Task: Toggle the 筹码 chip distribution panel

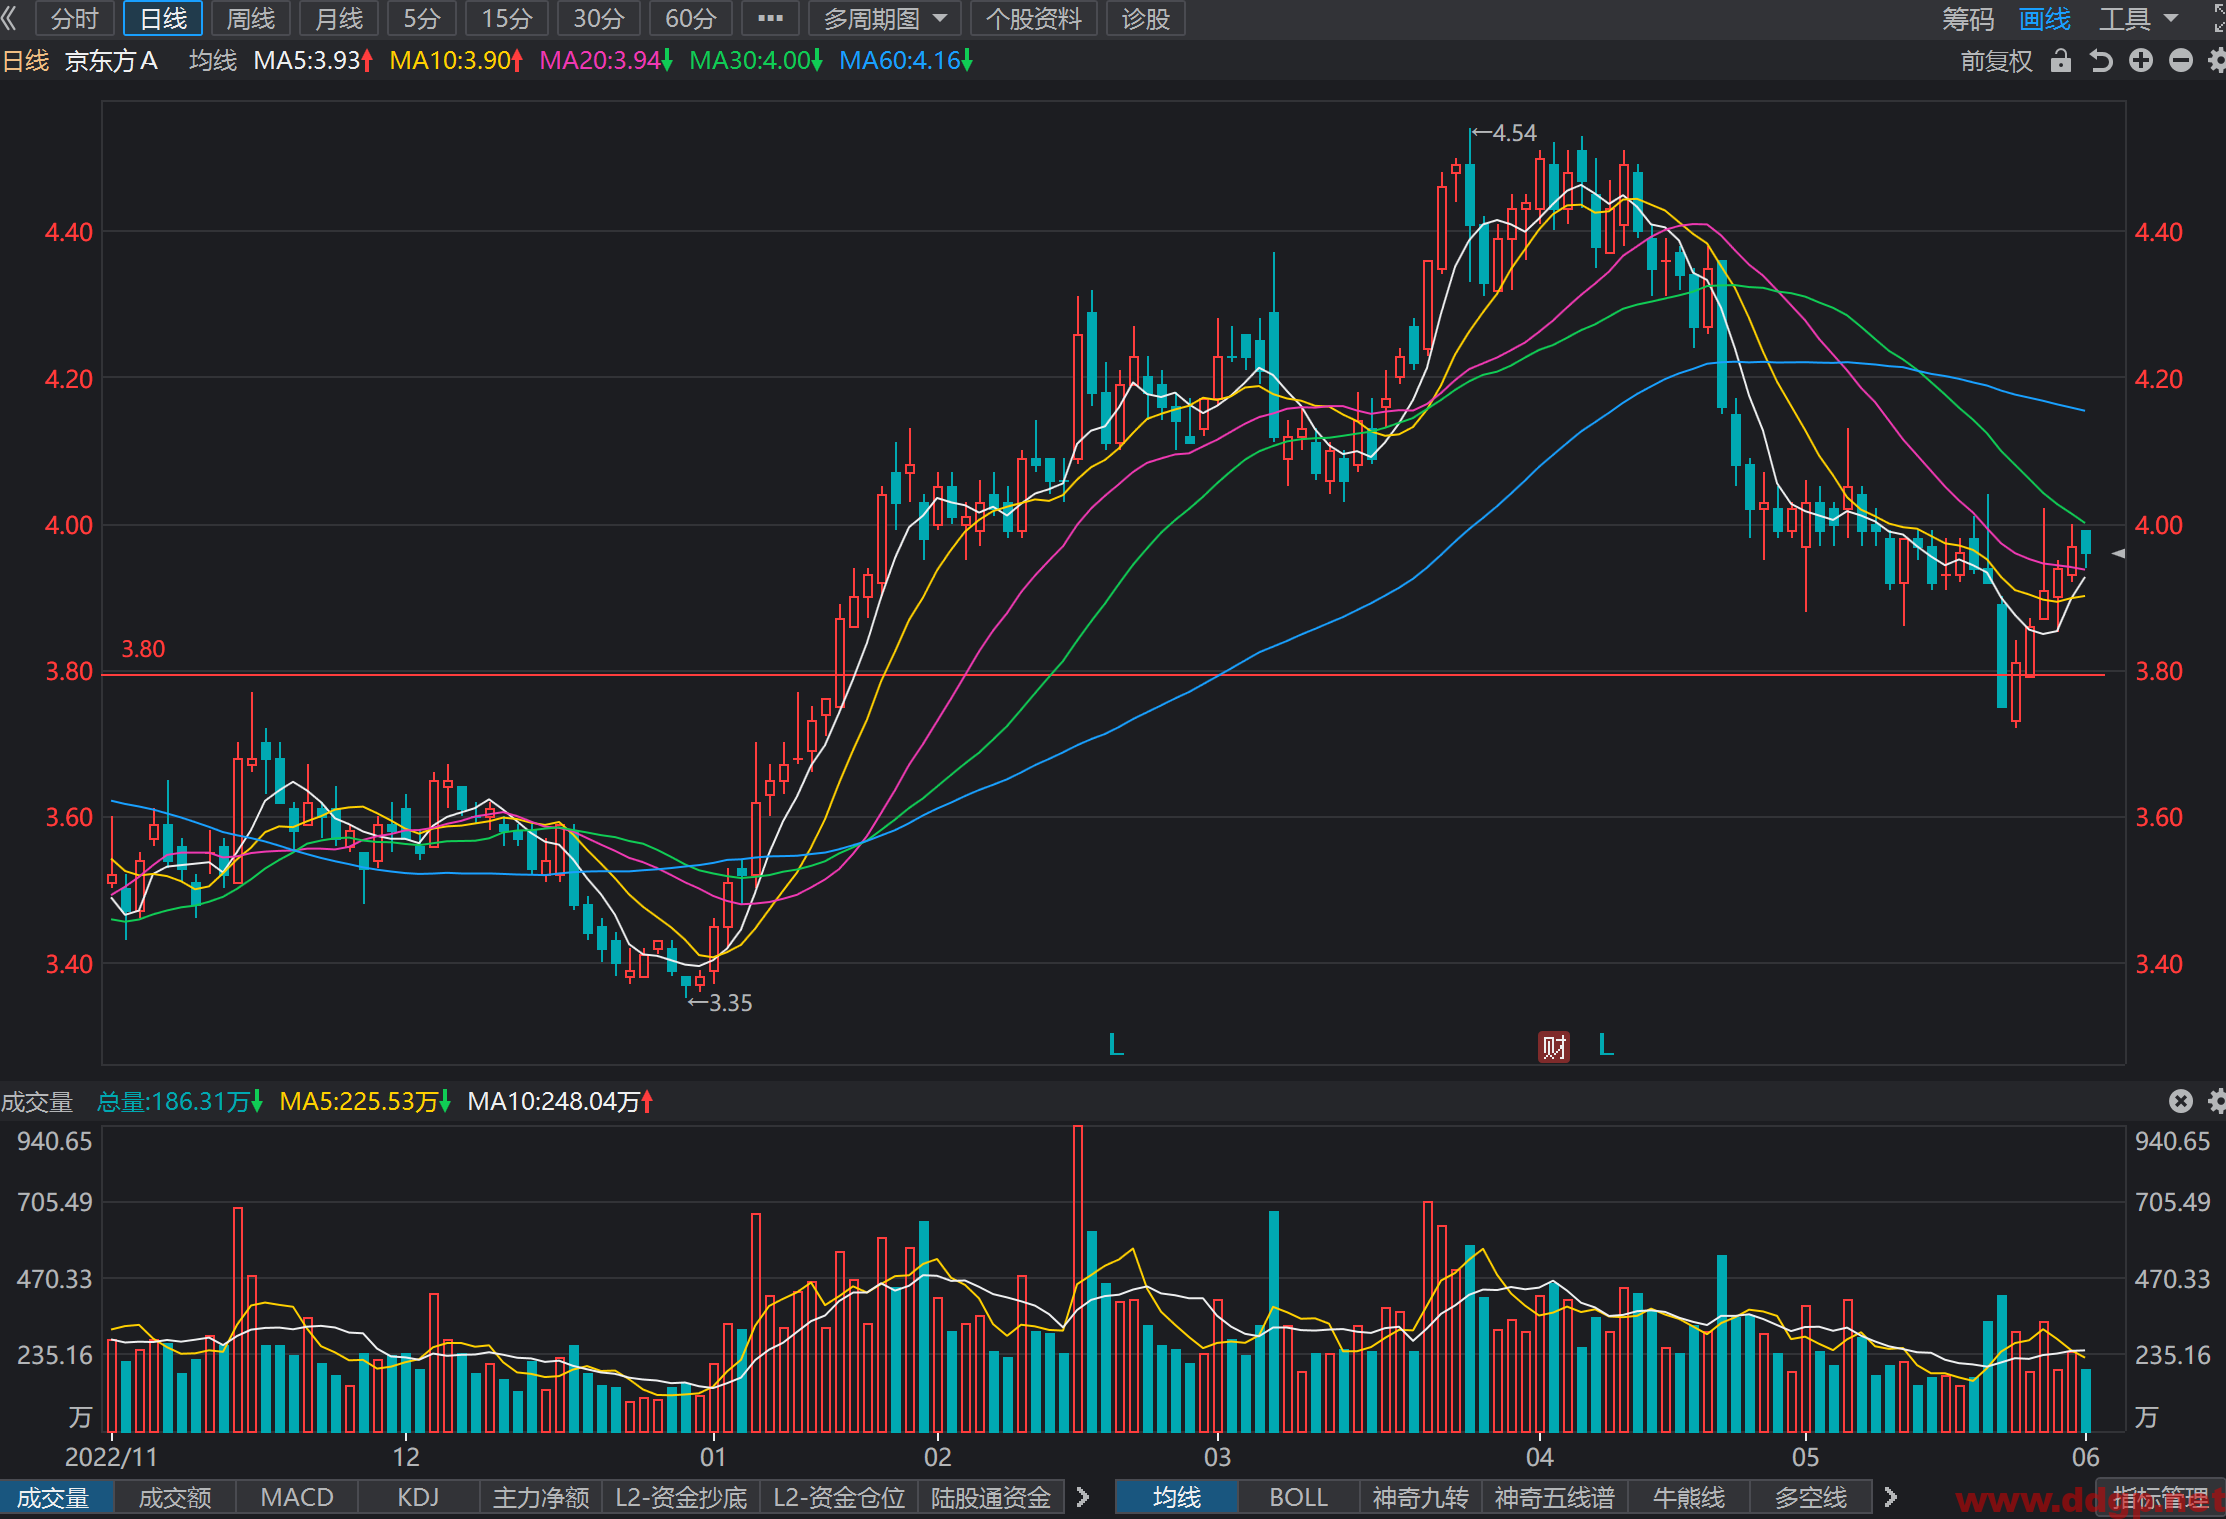Action: (x=1967, y=19)
